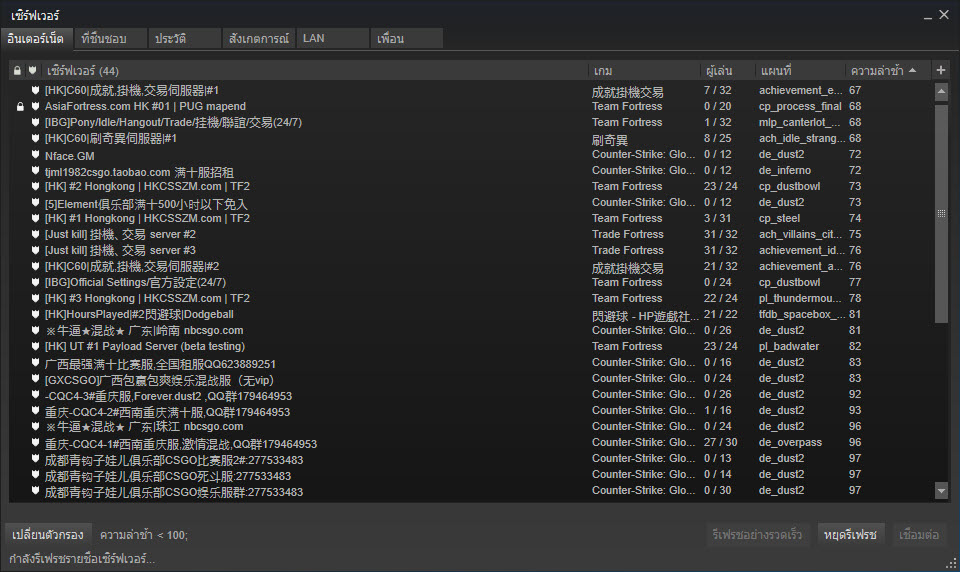Image resolution: width=960 pixels, height=572 pixels.
Task: Switch to the ประวัติ tab
Action: (x=184, y=39)
